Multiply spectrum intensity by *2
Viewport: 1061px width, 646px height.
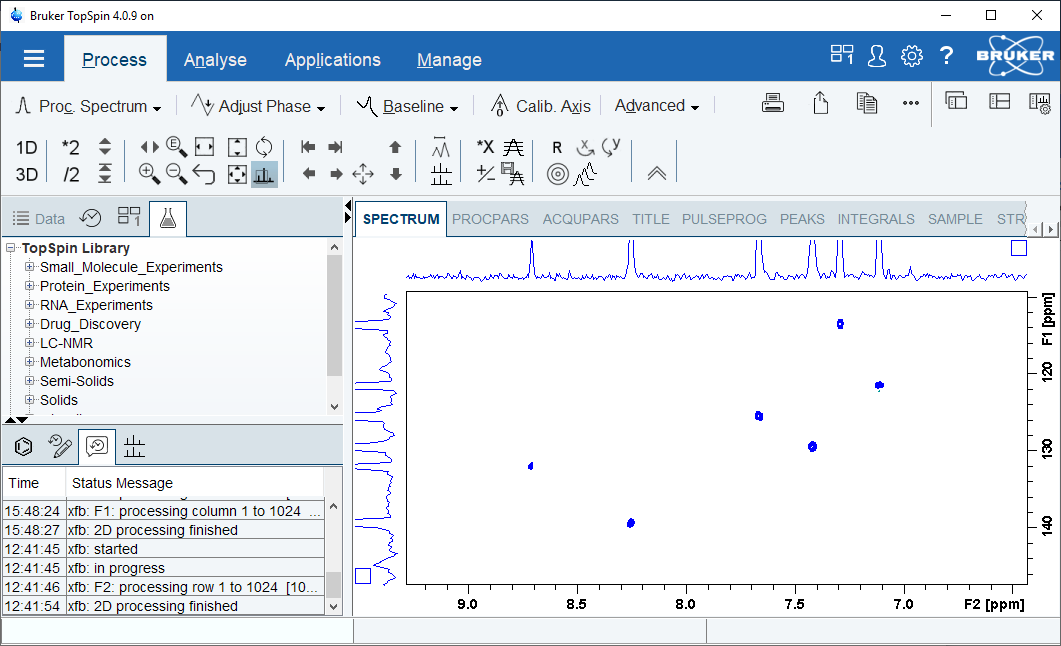point(70,147)
